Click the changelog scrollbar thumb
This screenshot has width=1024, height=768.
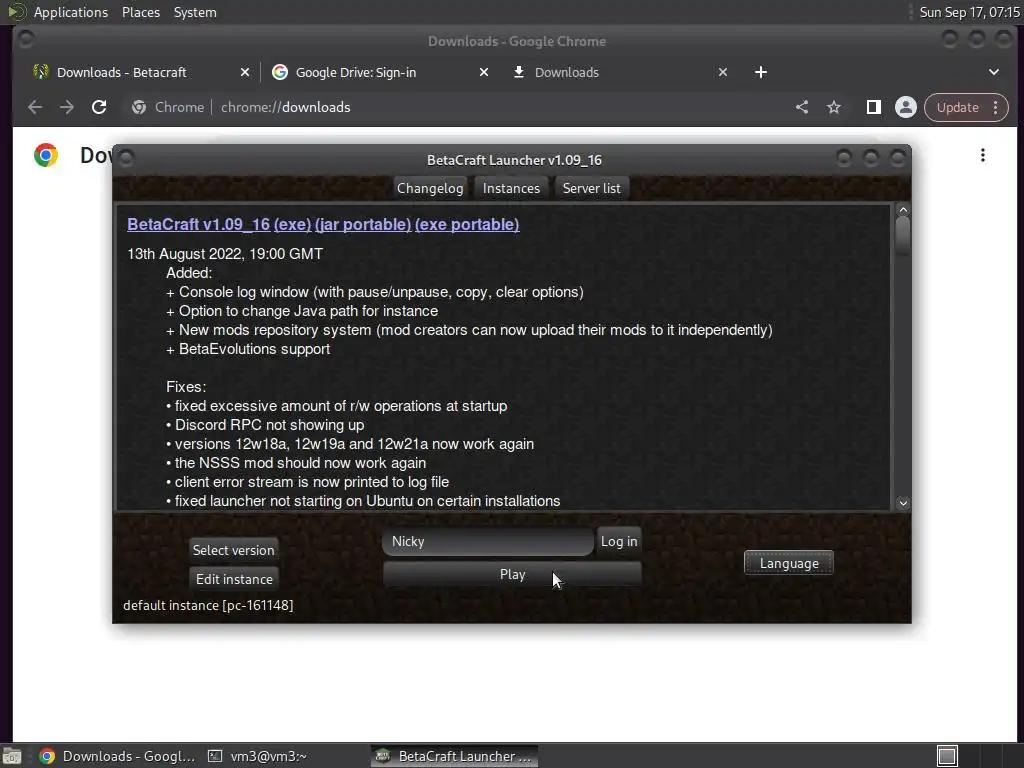coord(903,236)
